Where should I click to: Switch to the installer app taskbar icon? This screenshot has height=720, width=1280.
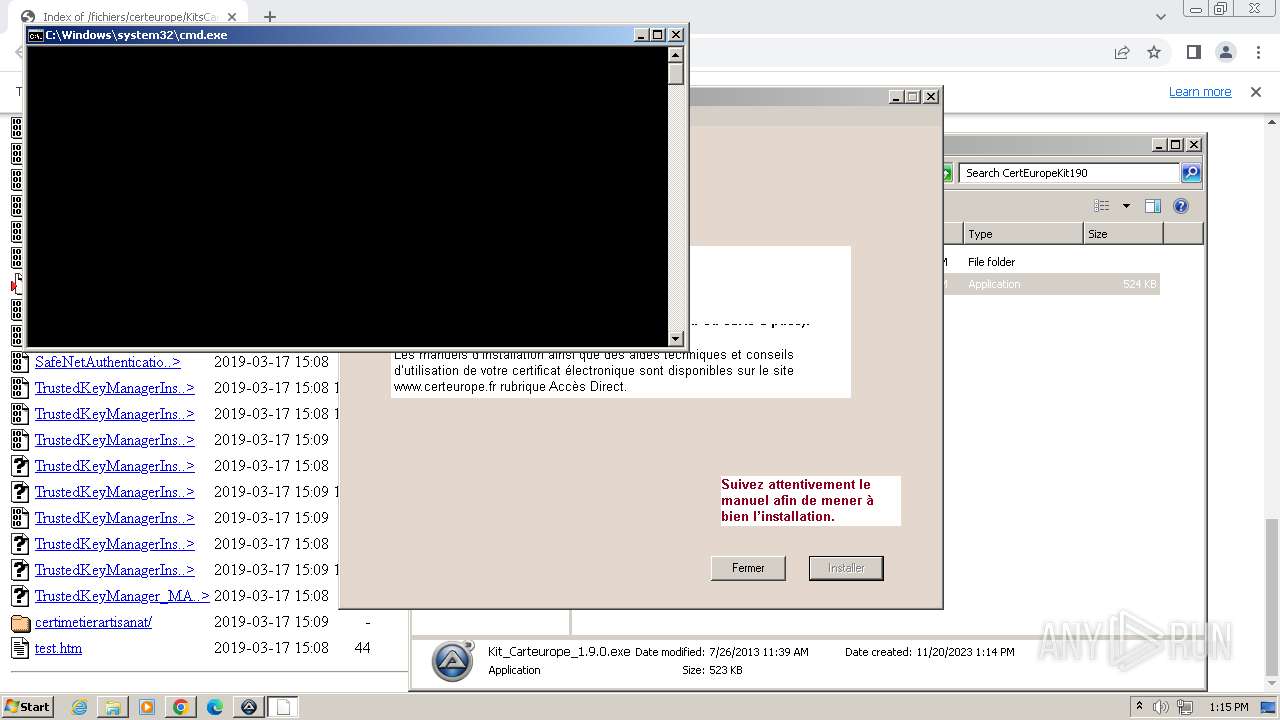(249, 707)
